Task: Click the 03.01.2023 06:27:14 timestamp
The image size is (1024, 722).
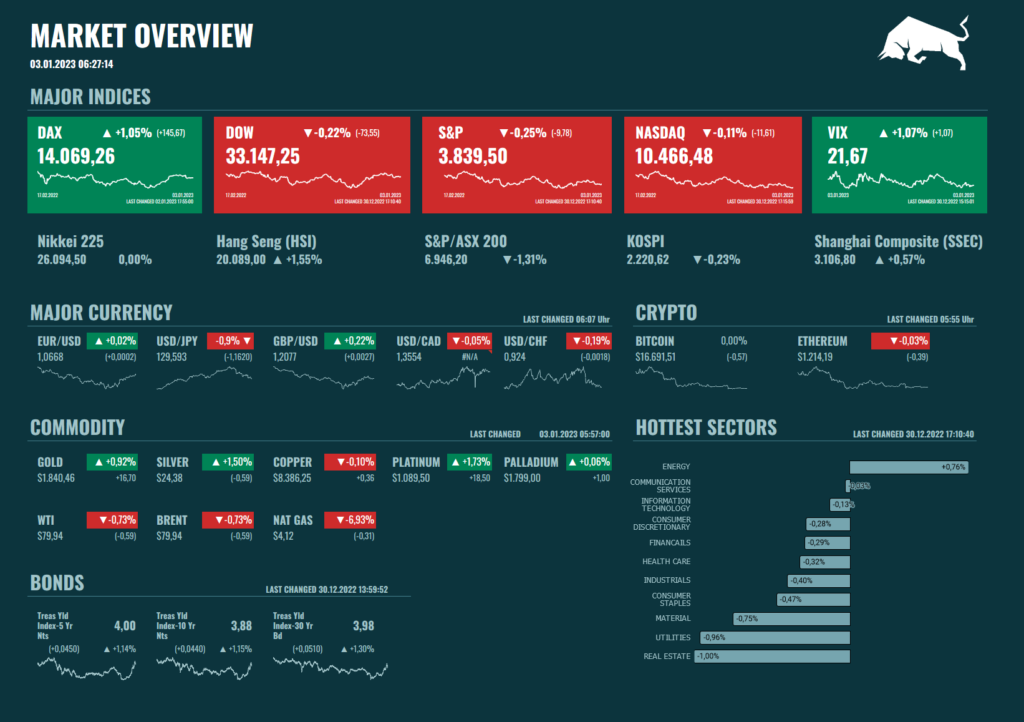Action: (x=72, y=64)
